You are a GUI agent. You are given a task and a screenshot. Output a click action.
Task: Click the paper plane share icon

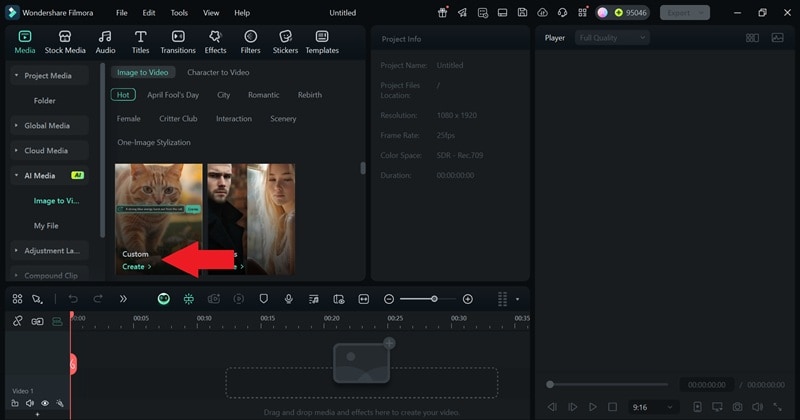[x=462, y=13]
